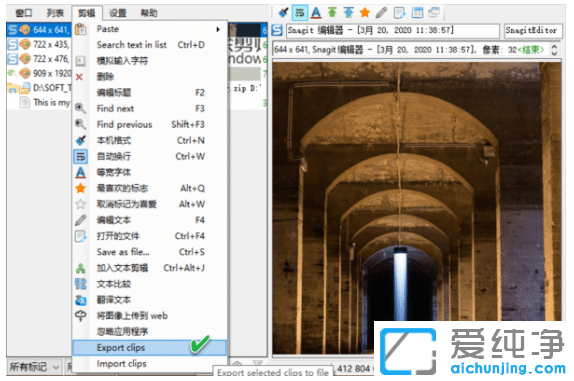Viewport: 574px width, 381px height.
Task: Choose 忽略应用程序 menu entry
Action: click(150, 332)
